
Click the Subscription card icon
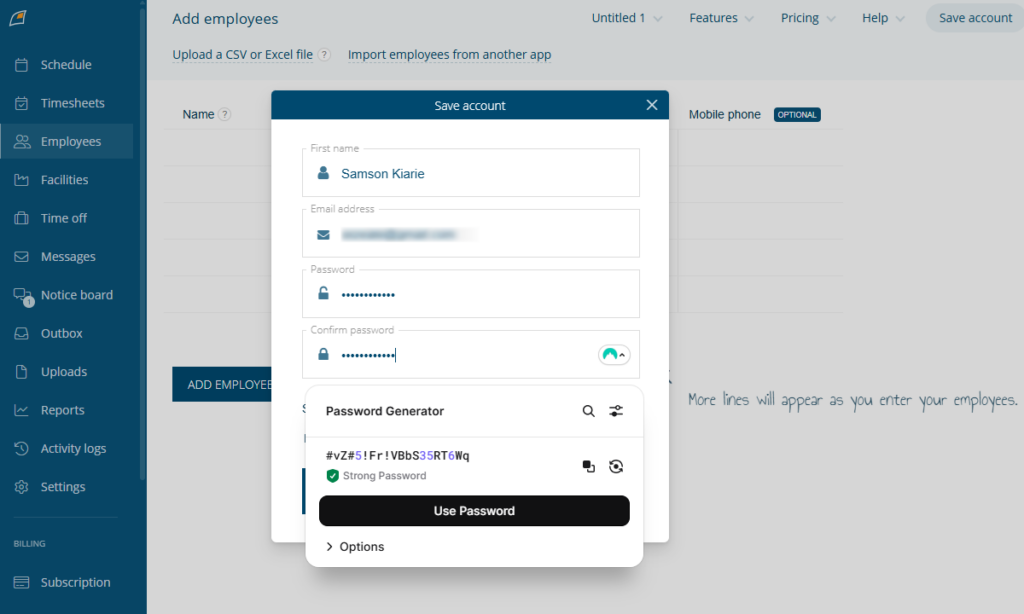[x=22, y=582]
